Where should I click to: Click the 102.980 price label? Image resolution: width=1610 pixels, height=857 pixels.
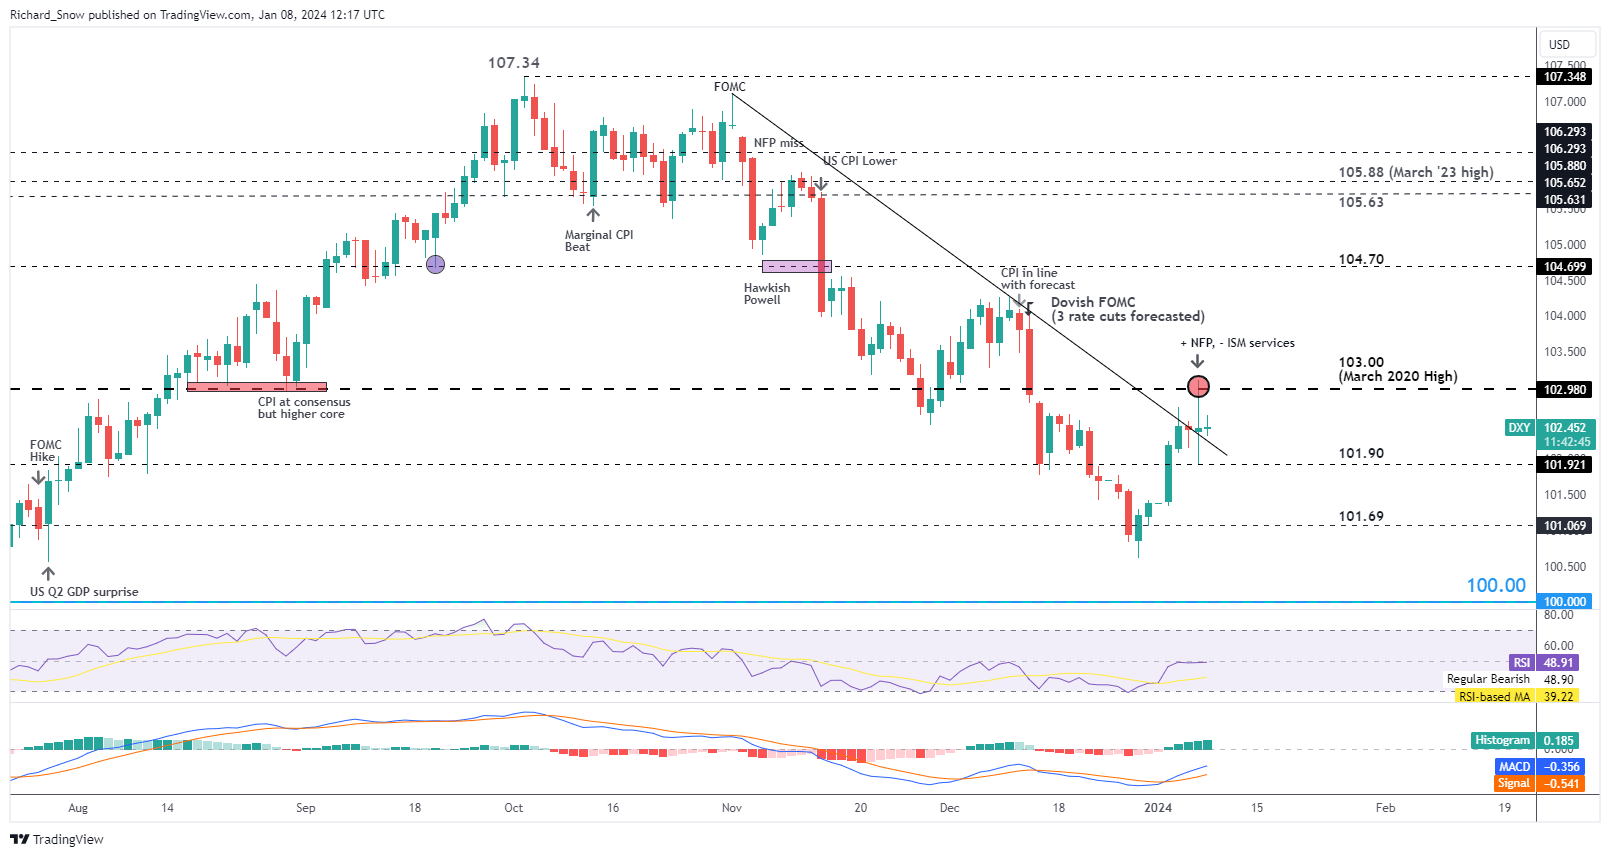(1564, 390)
